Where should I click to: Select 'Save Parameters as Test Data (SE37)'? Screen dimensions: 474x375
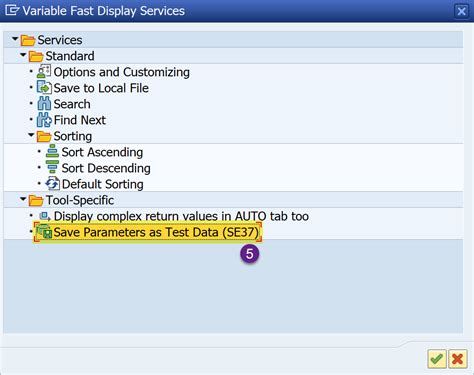[x=156, y=232]
